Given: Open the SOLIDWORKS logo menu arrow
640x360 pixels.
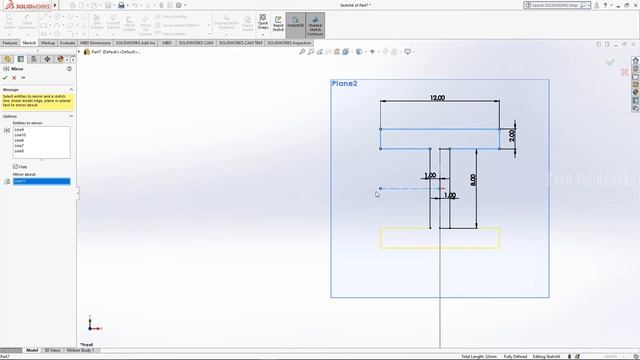Looking at the screenshot, I should (x=55, y=5).
